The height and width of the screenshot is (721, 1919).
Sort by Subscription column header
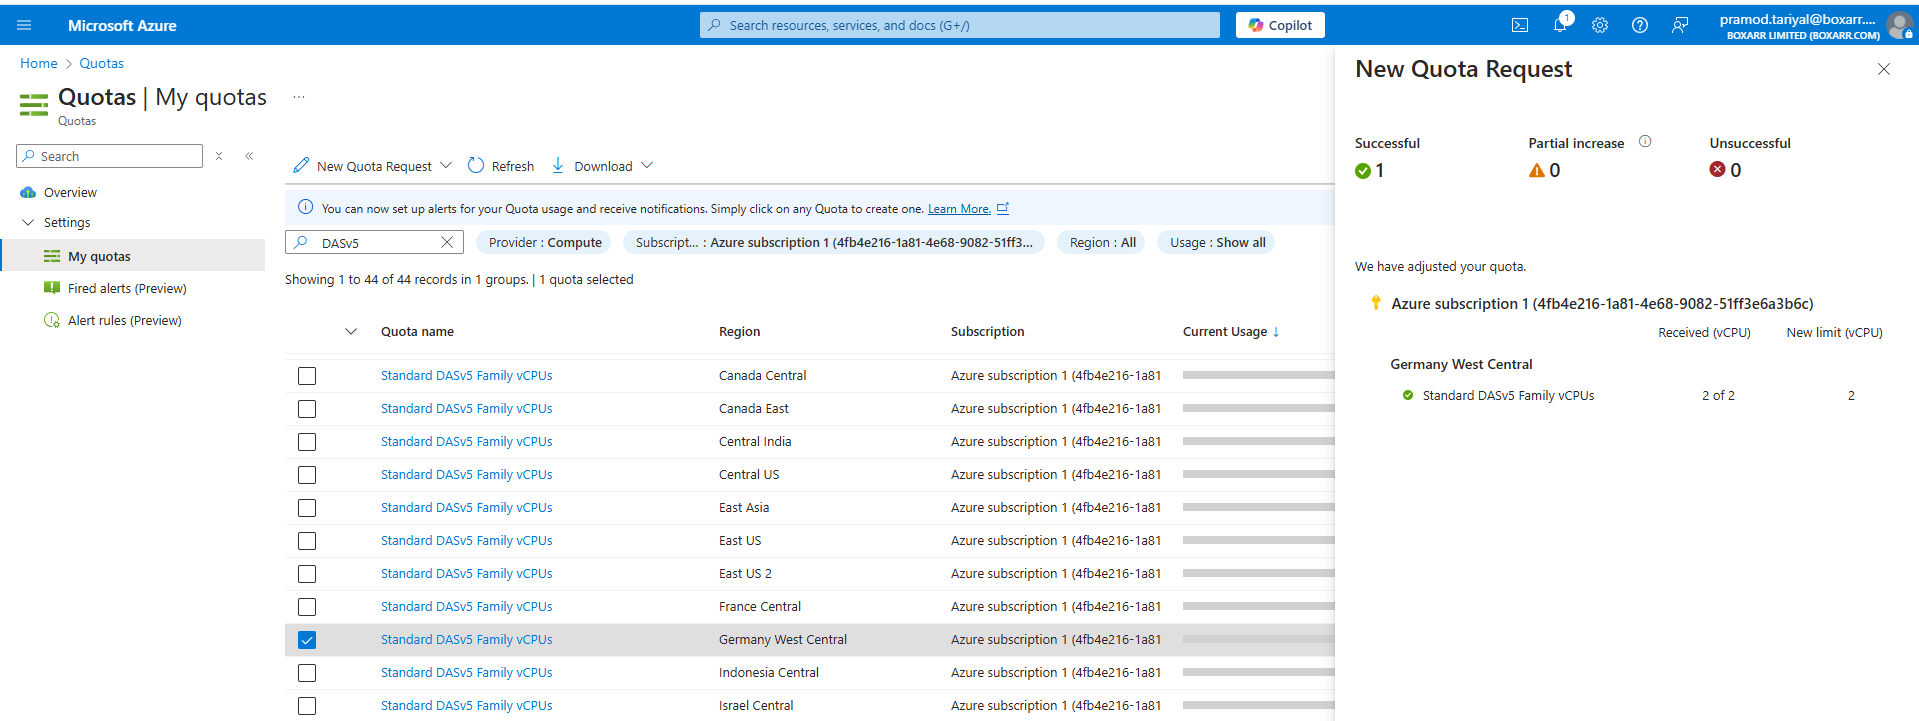point(987,331)
